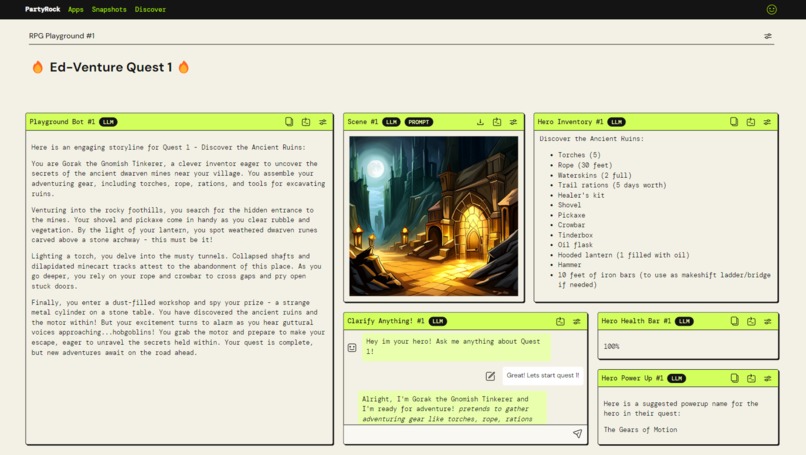Click box-with-arrow icon in Scene #1 header
Viewport: 806px width, 455px height.
tap(497, 122)
